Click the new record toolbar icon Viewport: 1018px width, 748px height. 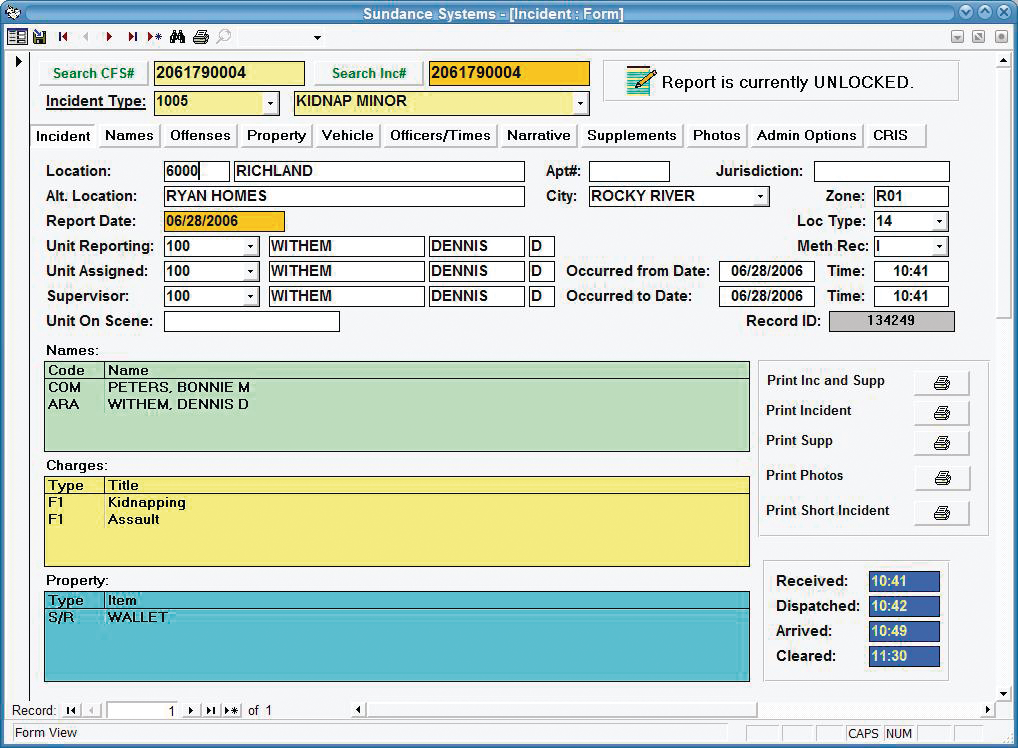[x=154, y=37]
